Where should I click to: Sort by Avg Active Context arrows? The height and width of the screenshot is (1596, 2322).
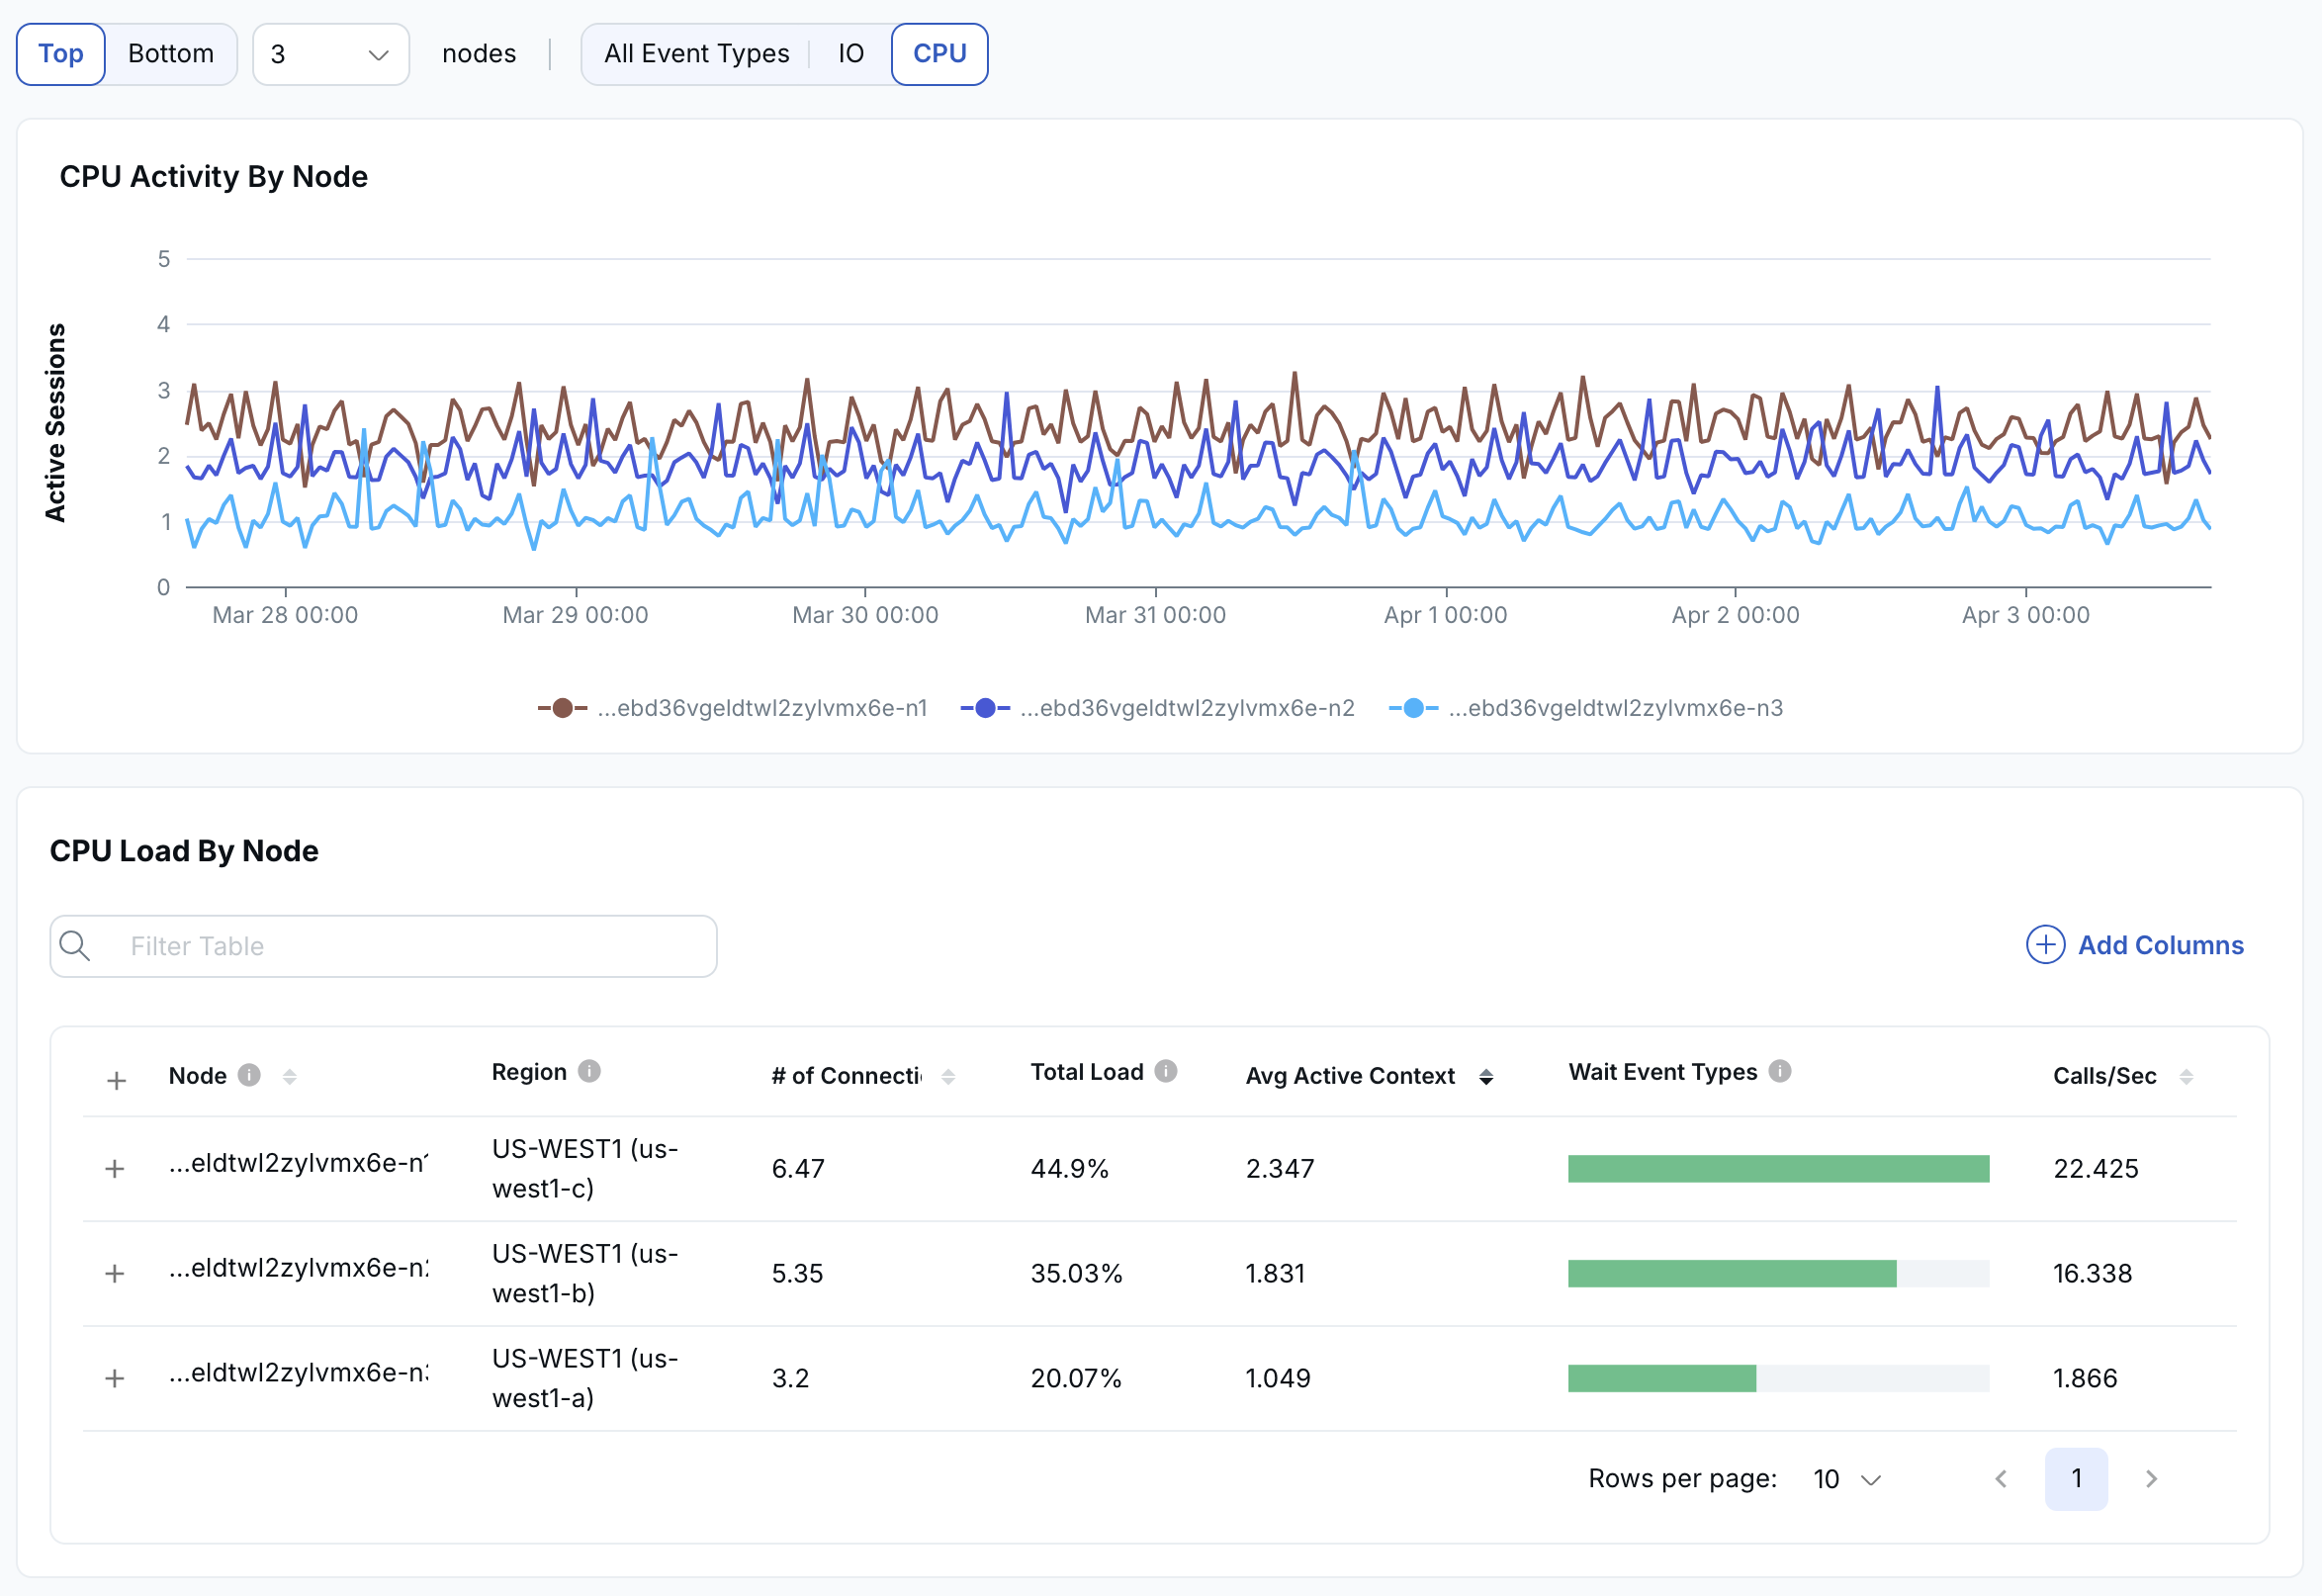click(1486, 1076)
